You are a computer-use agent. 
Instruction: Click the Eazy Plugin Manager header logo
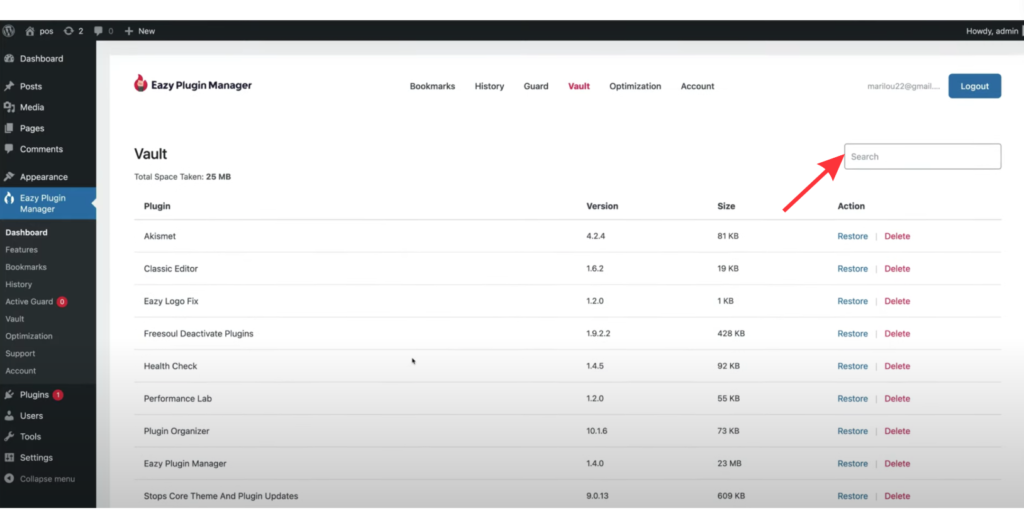193,84
